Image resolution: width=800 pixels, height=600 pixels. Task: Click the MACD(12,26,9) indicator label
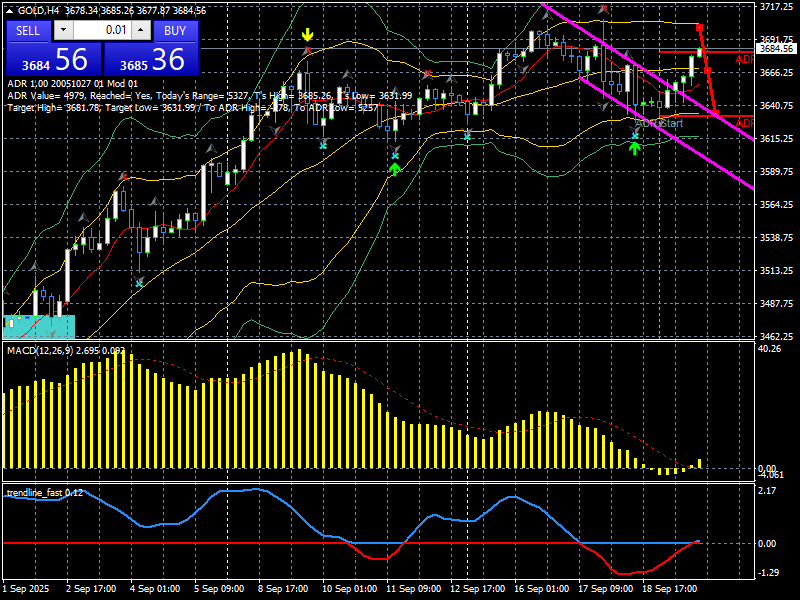[66, 351]
